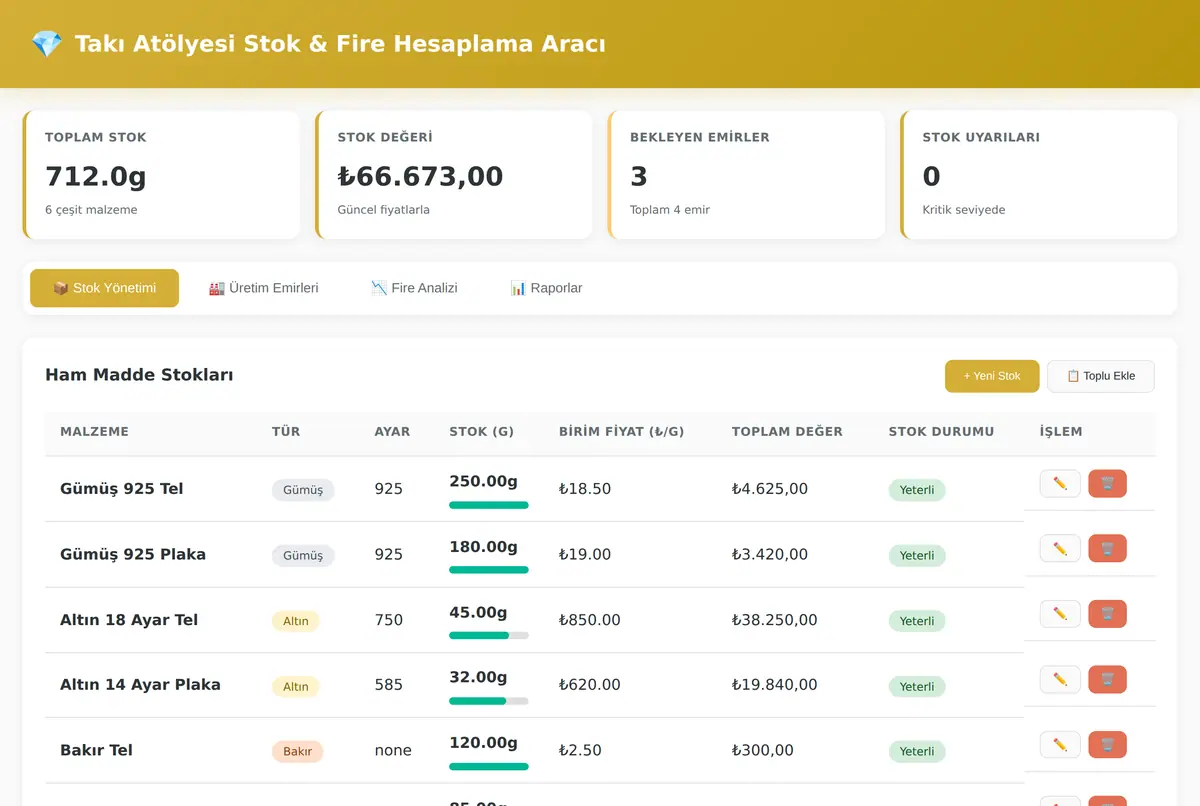Click the 750 ayar value
The image size is (1200, 806).
[x=389, y=620]
